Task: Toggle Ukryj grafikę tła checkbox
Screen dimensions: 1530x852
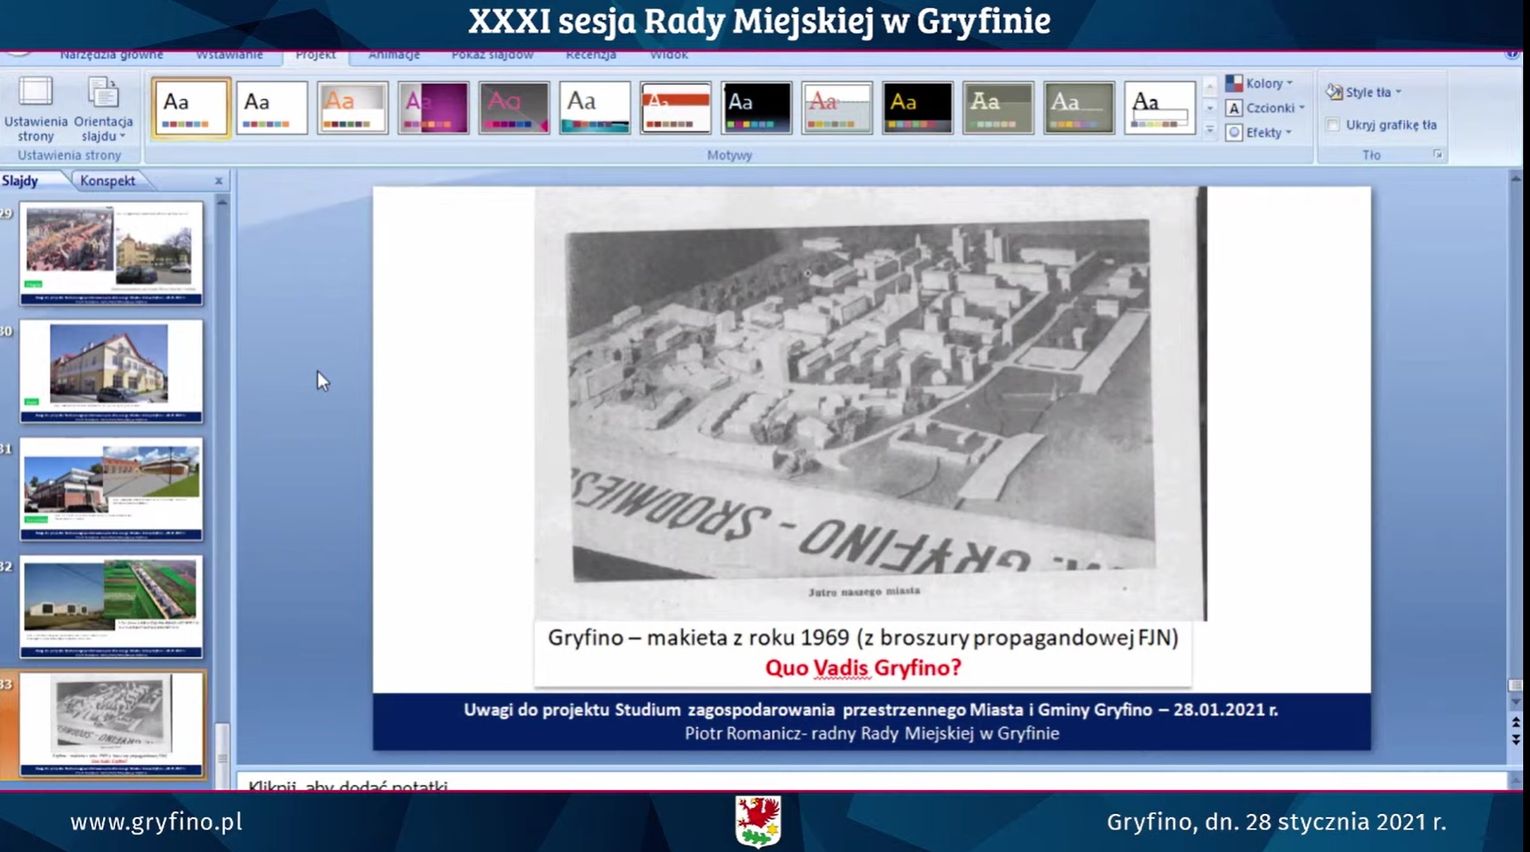Action: [x=1333, y=125]
